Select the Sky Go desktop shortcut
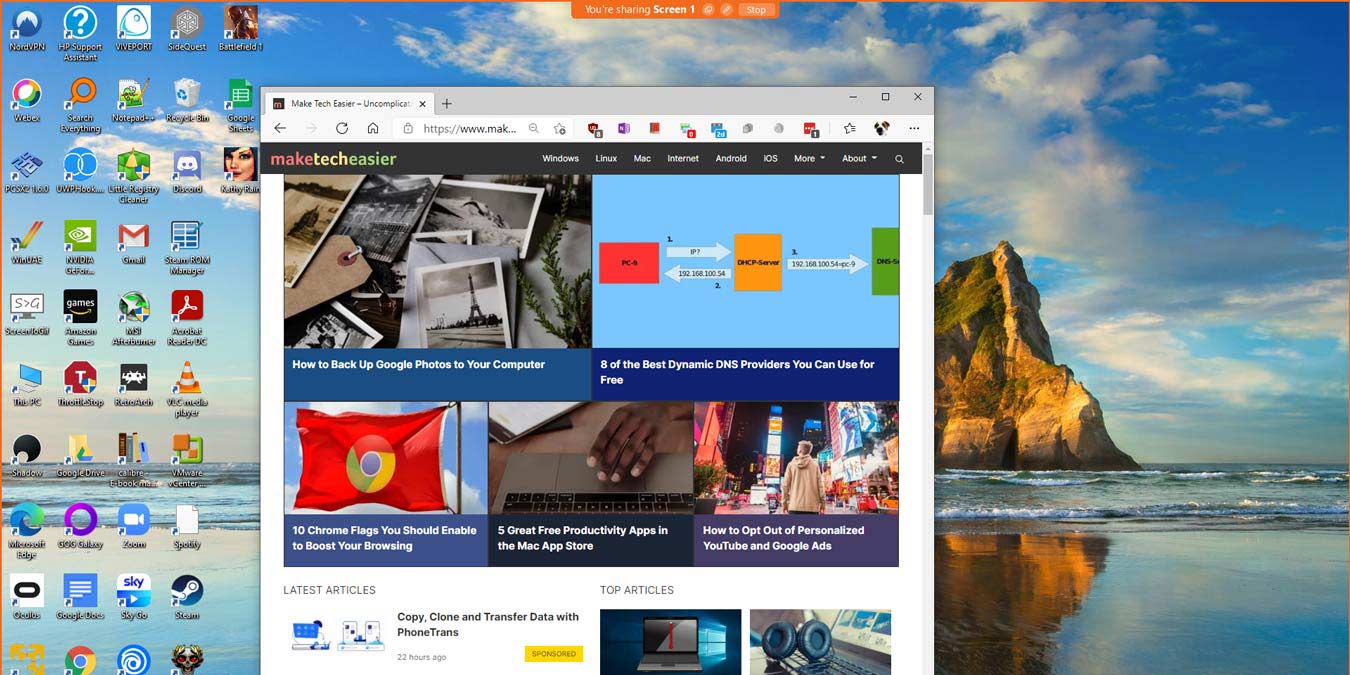 click(x=134, y=596)
